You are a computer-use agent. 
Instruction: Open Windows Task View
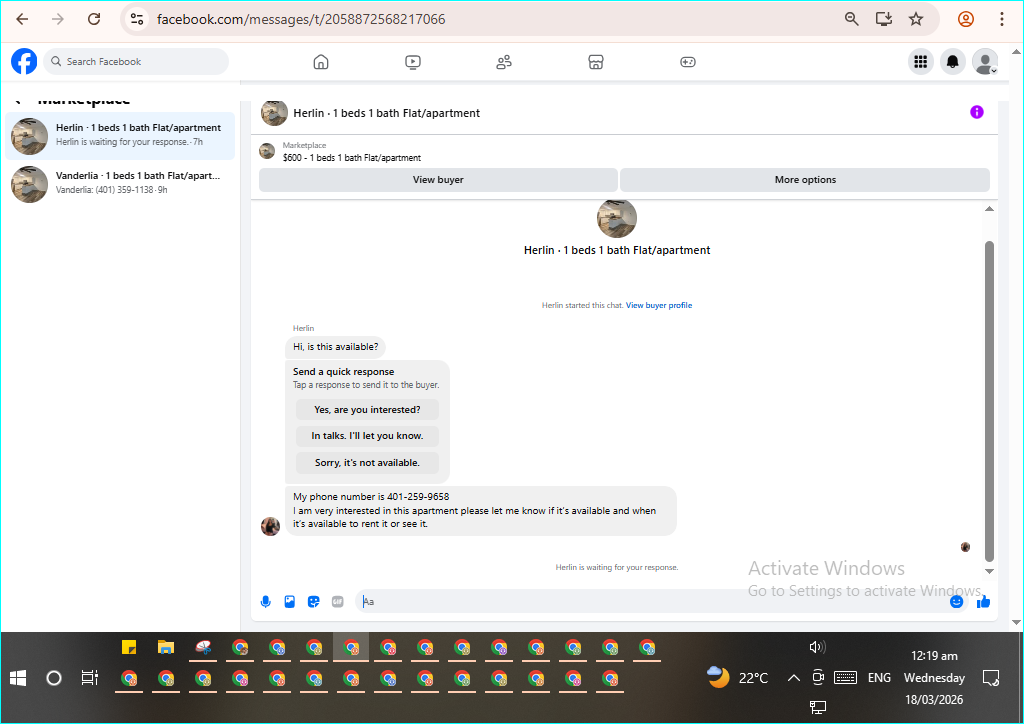[89, 678]
